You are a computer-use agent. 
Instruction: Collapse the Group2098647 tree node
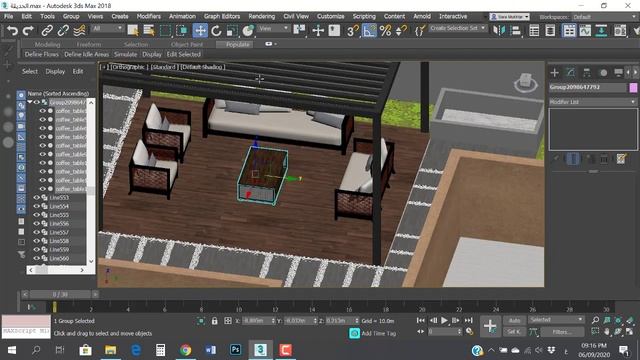tap(30, 102)
